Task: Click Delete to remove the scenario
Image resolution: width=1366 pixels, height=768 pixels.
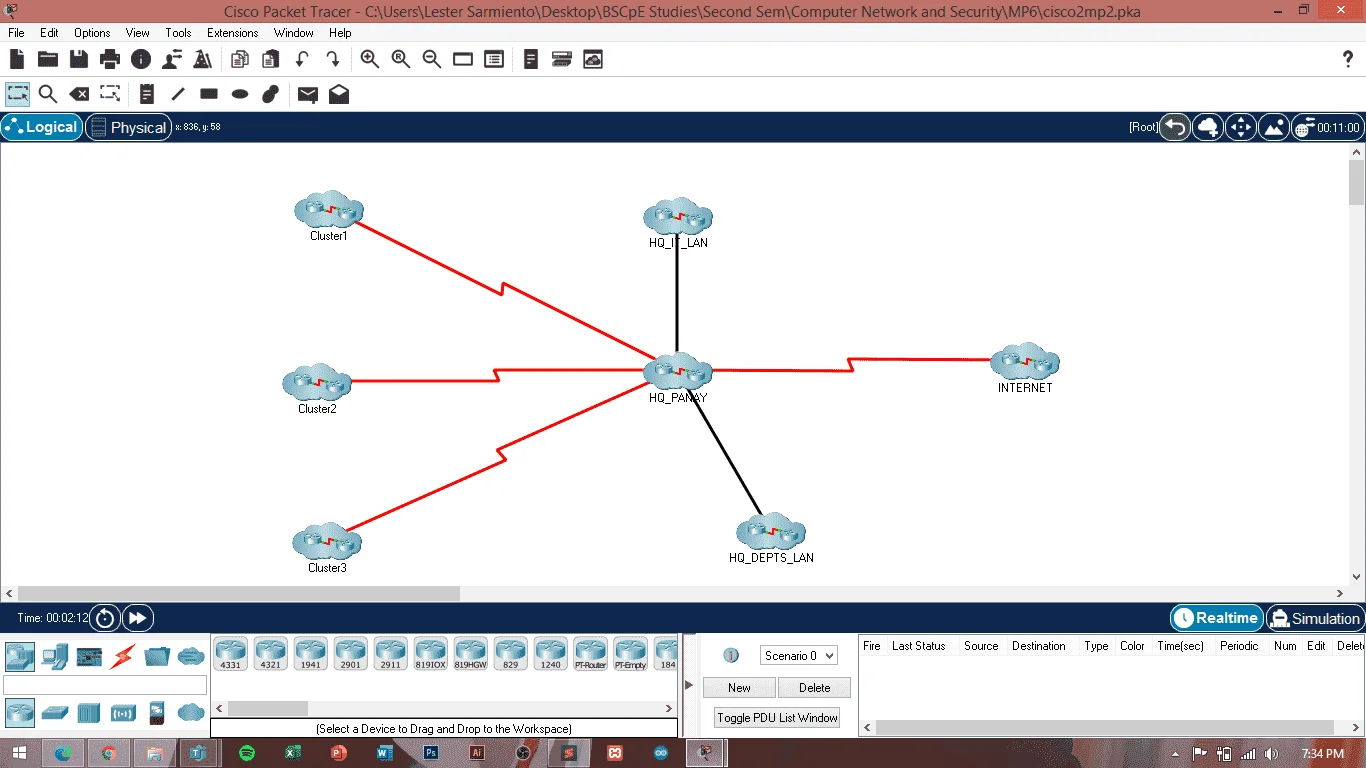Action: [814, 687]
